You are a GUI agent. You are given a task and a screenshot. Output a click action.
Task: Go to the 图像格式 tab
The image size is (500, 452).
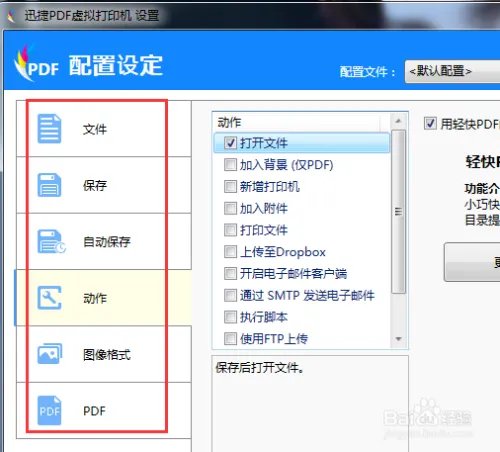point(104,354)
